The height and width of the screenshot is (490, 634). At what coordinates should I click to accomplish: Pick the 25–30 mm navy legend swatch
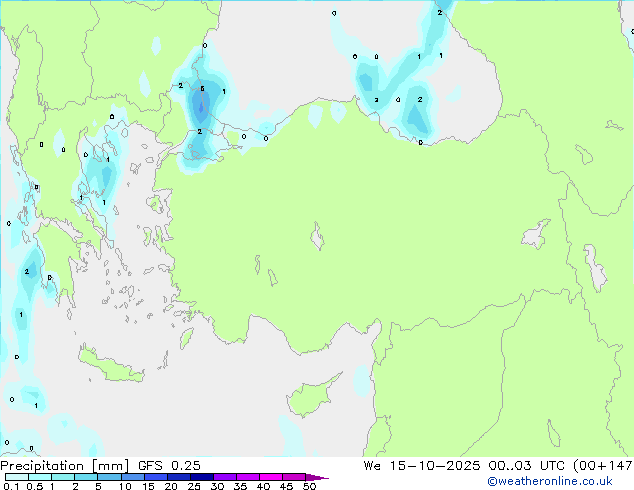pyautogui.click(x=202, y=477)
